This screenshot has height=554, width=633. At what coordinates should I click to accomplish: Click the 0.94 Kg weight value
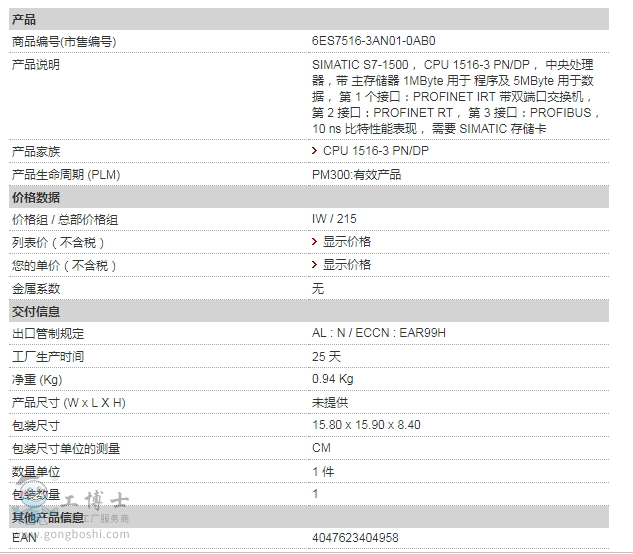tap(333, 379)
